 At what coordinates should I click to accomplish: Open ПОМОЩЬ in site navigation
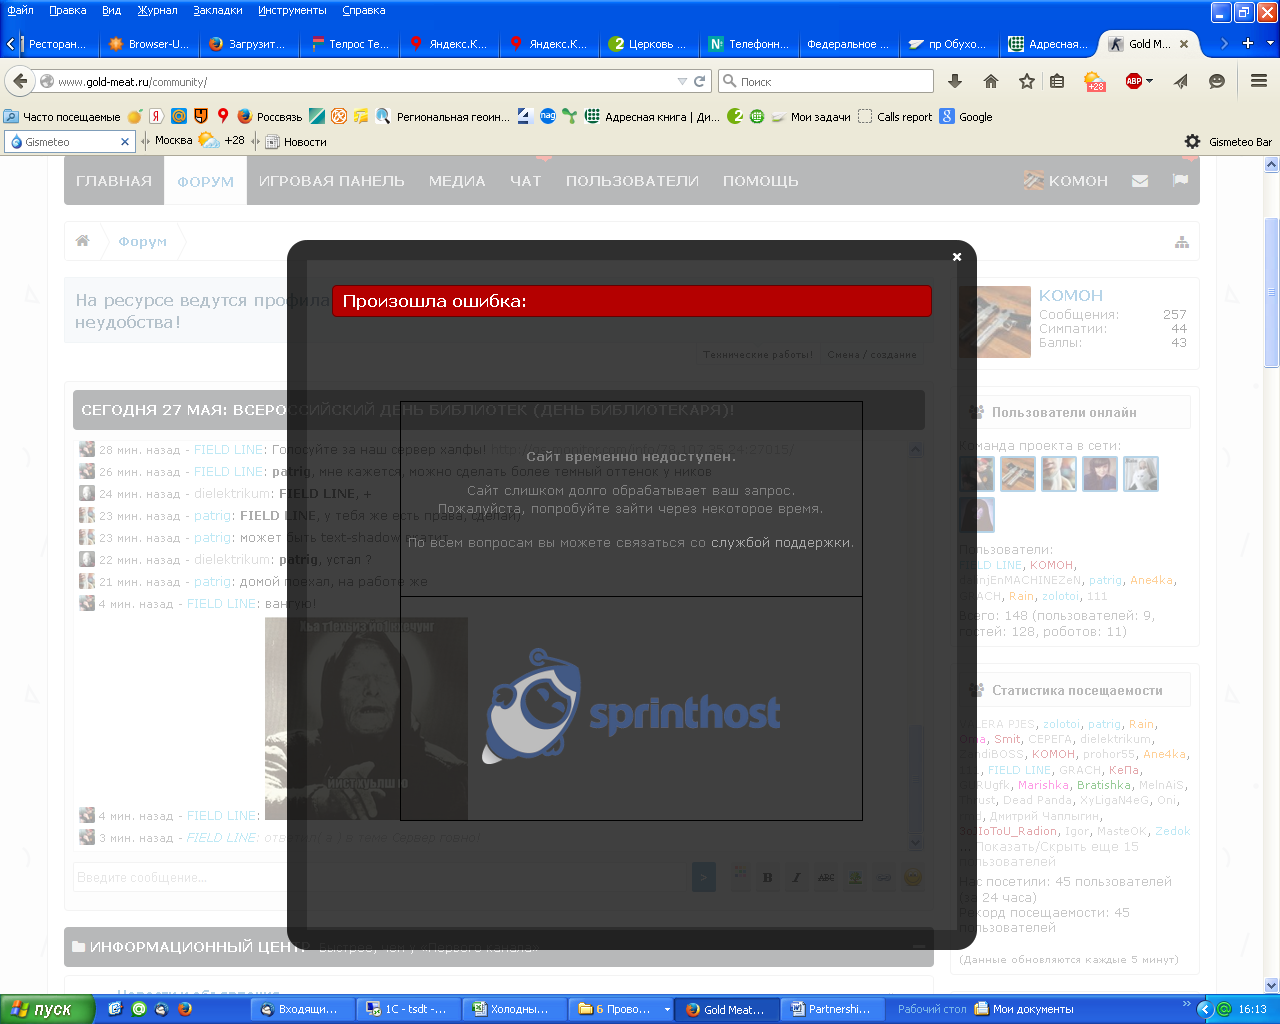[x=761, y=181]
